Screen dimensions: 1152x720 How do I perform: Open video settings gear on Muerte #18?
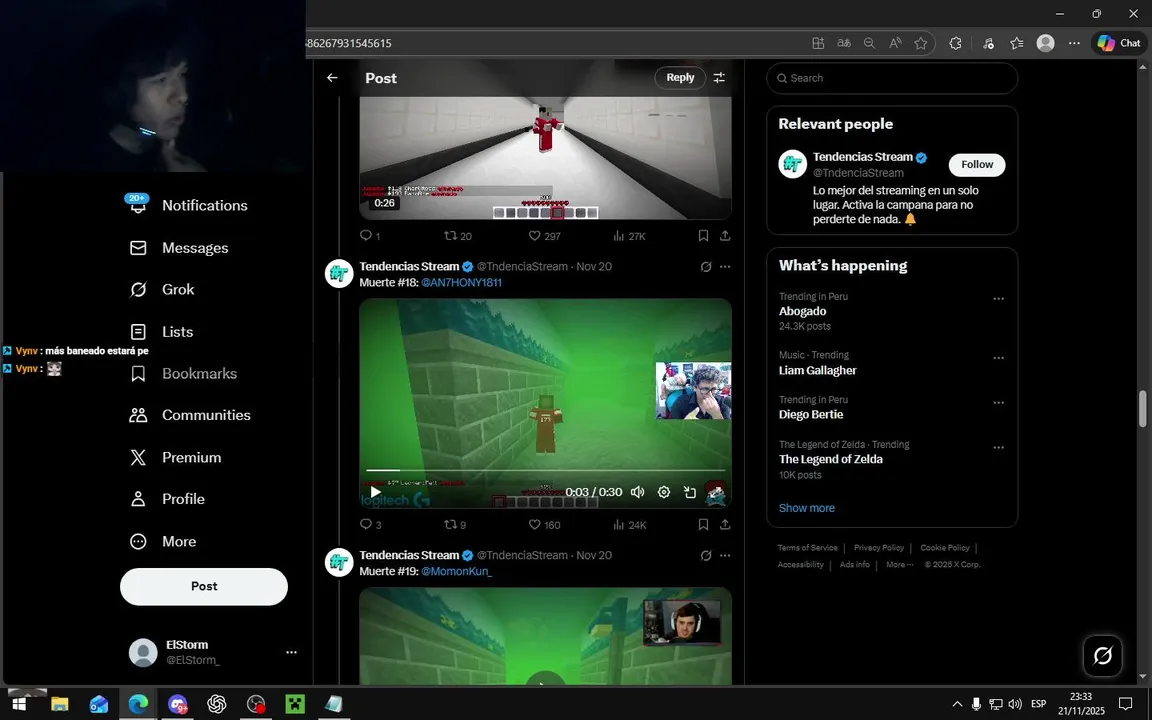coord(663,492)
